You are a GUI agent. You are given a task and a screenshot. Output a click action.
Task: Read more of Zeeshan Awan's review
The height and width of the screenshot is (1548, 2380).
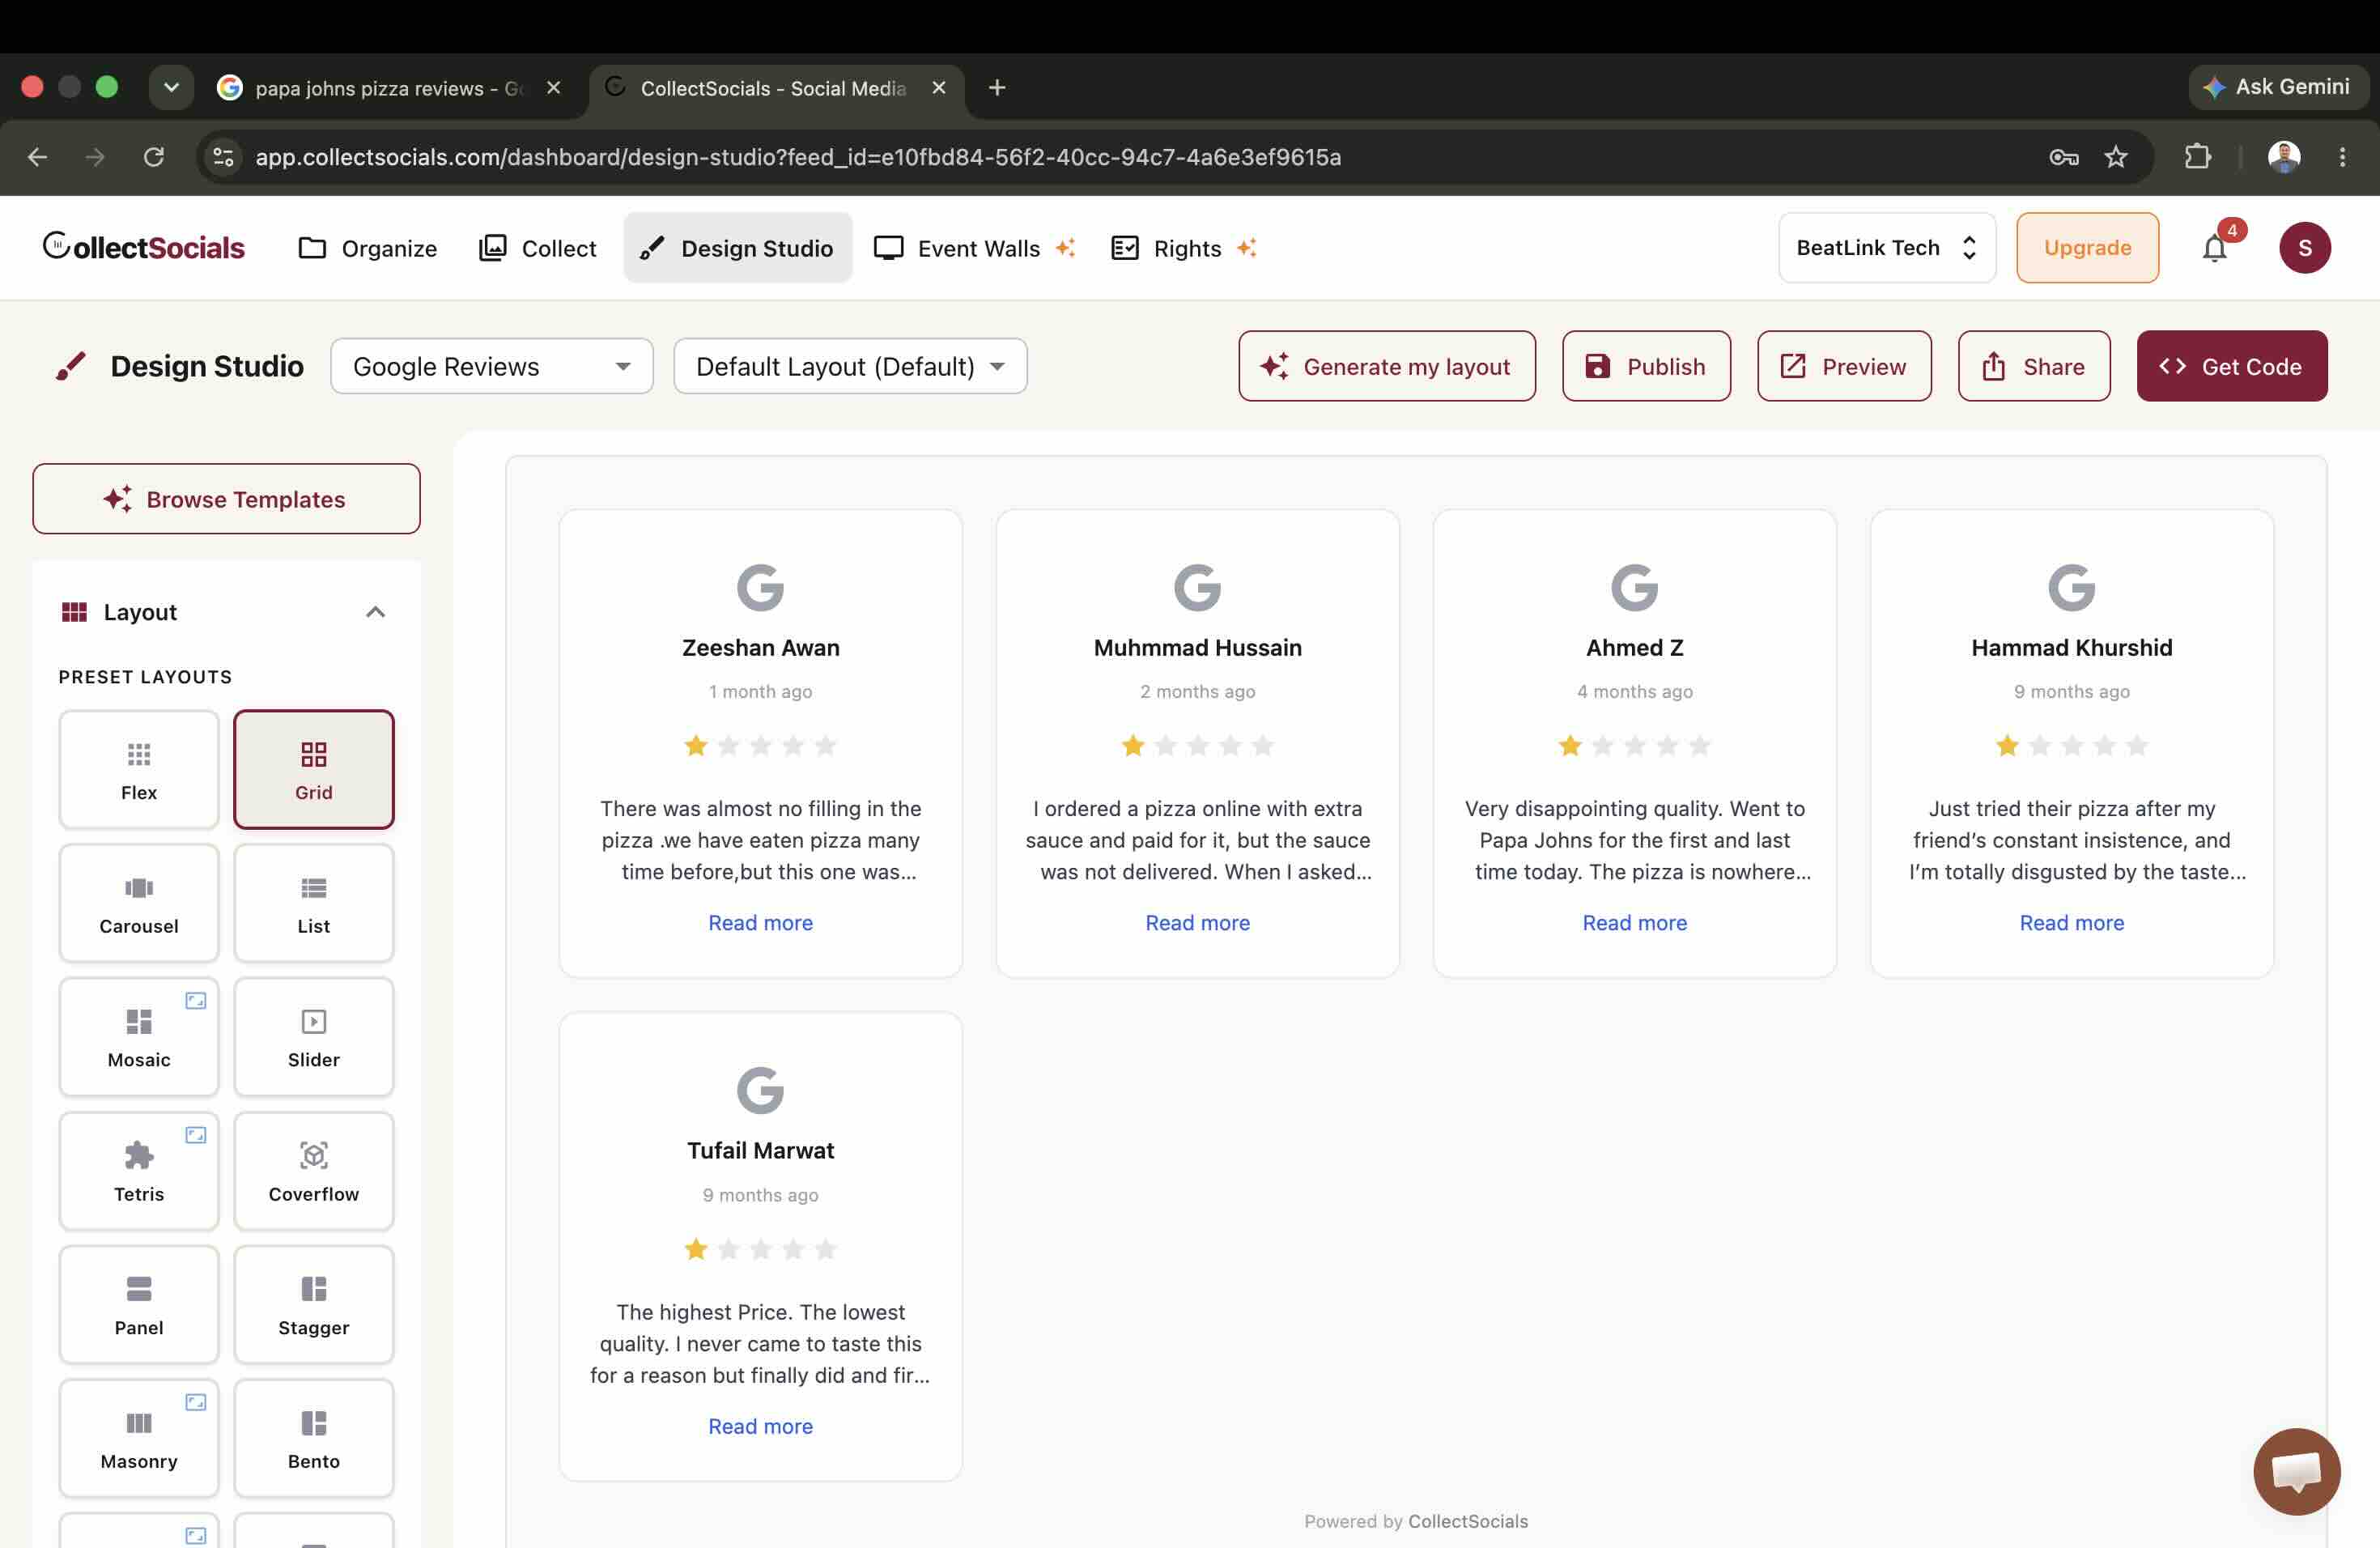[x=760, y=922]
